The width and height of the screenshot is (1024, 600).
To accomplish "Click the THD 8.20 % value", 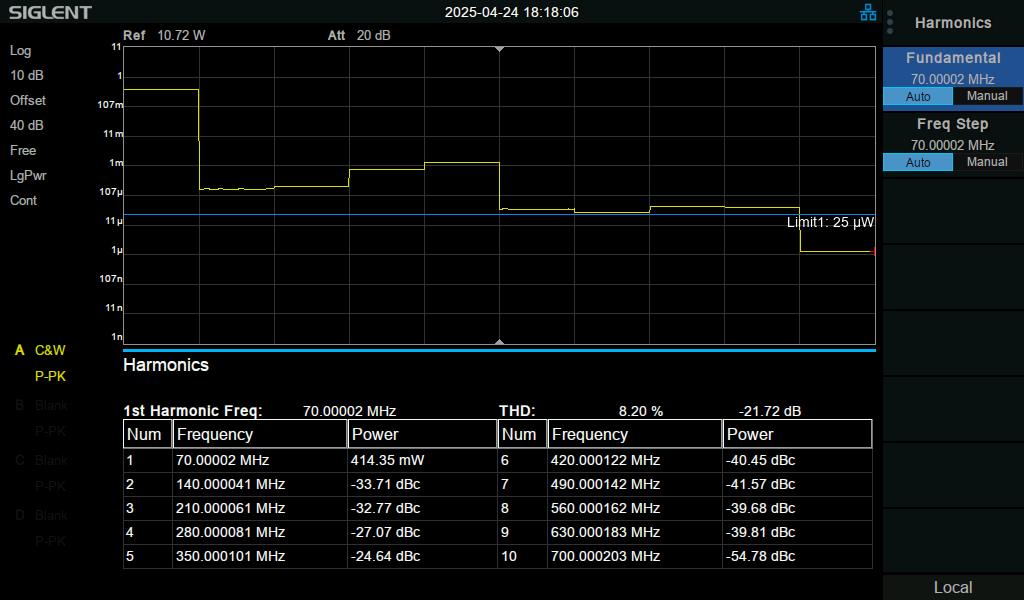I will click(x=641, y=411).
